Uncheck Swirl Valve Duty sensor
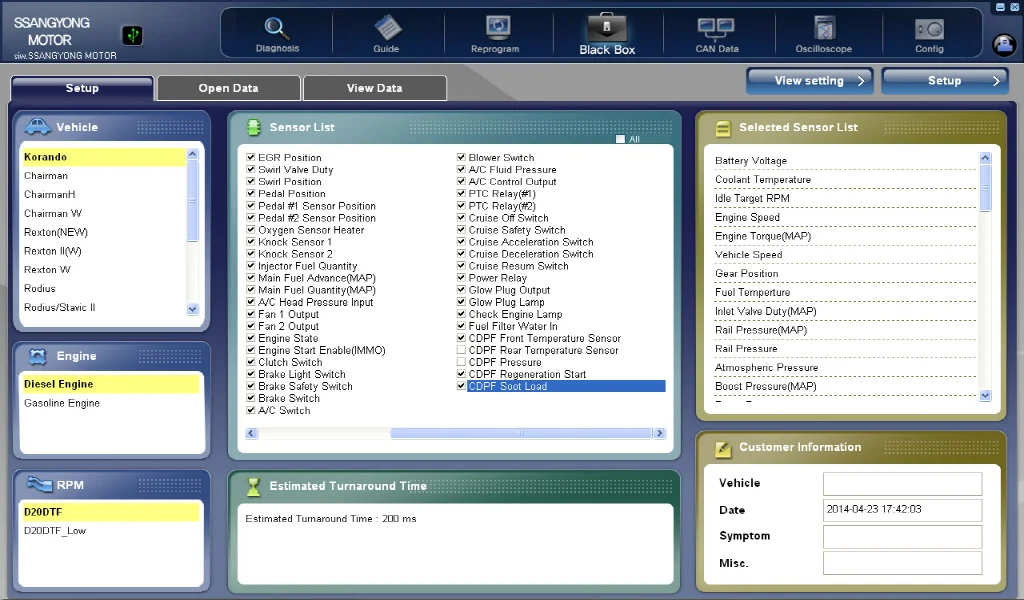 click(251, 169)
